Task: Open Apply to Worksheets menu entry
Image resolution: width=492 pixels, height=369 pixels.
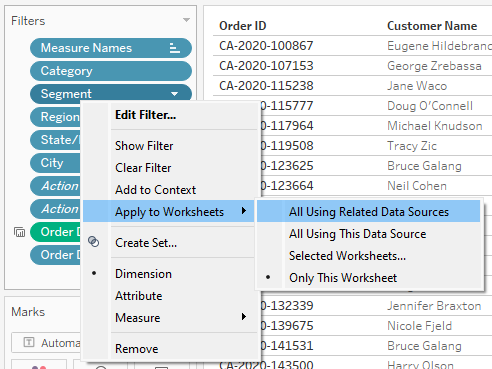Action: click(x=170, y=211)
